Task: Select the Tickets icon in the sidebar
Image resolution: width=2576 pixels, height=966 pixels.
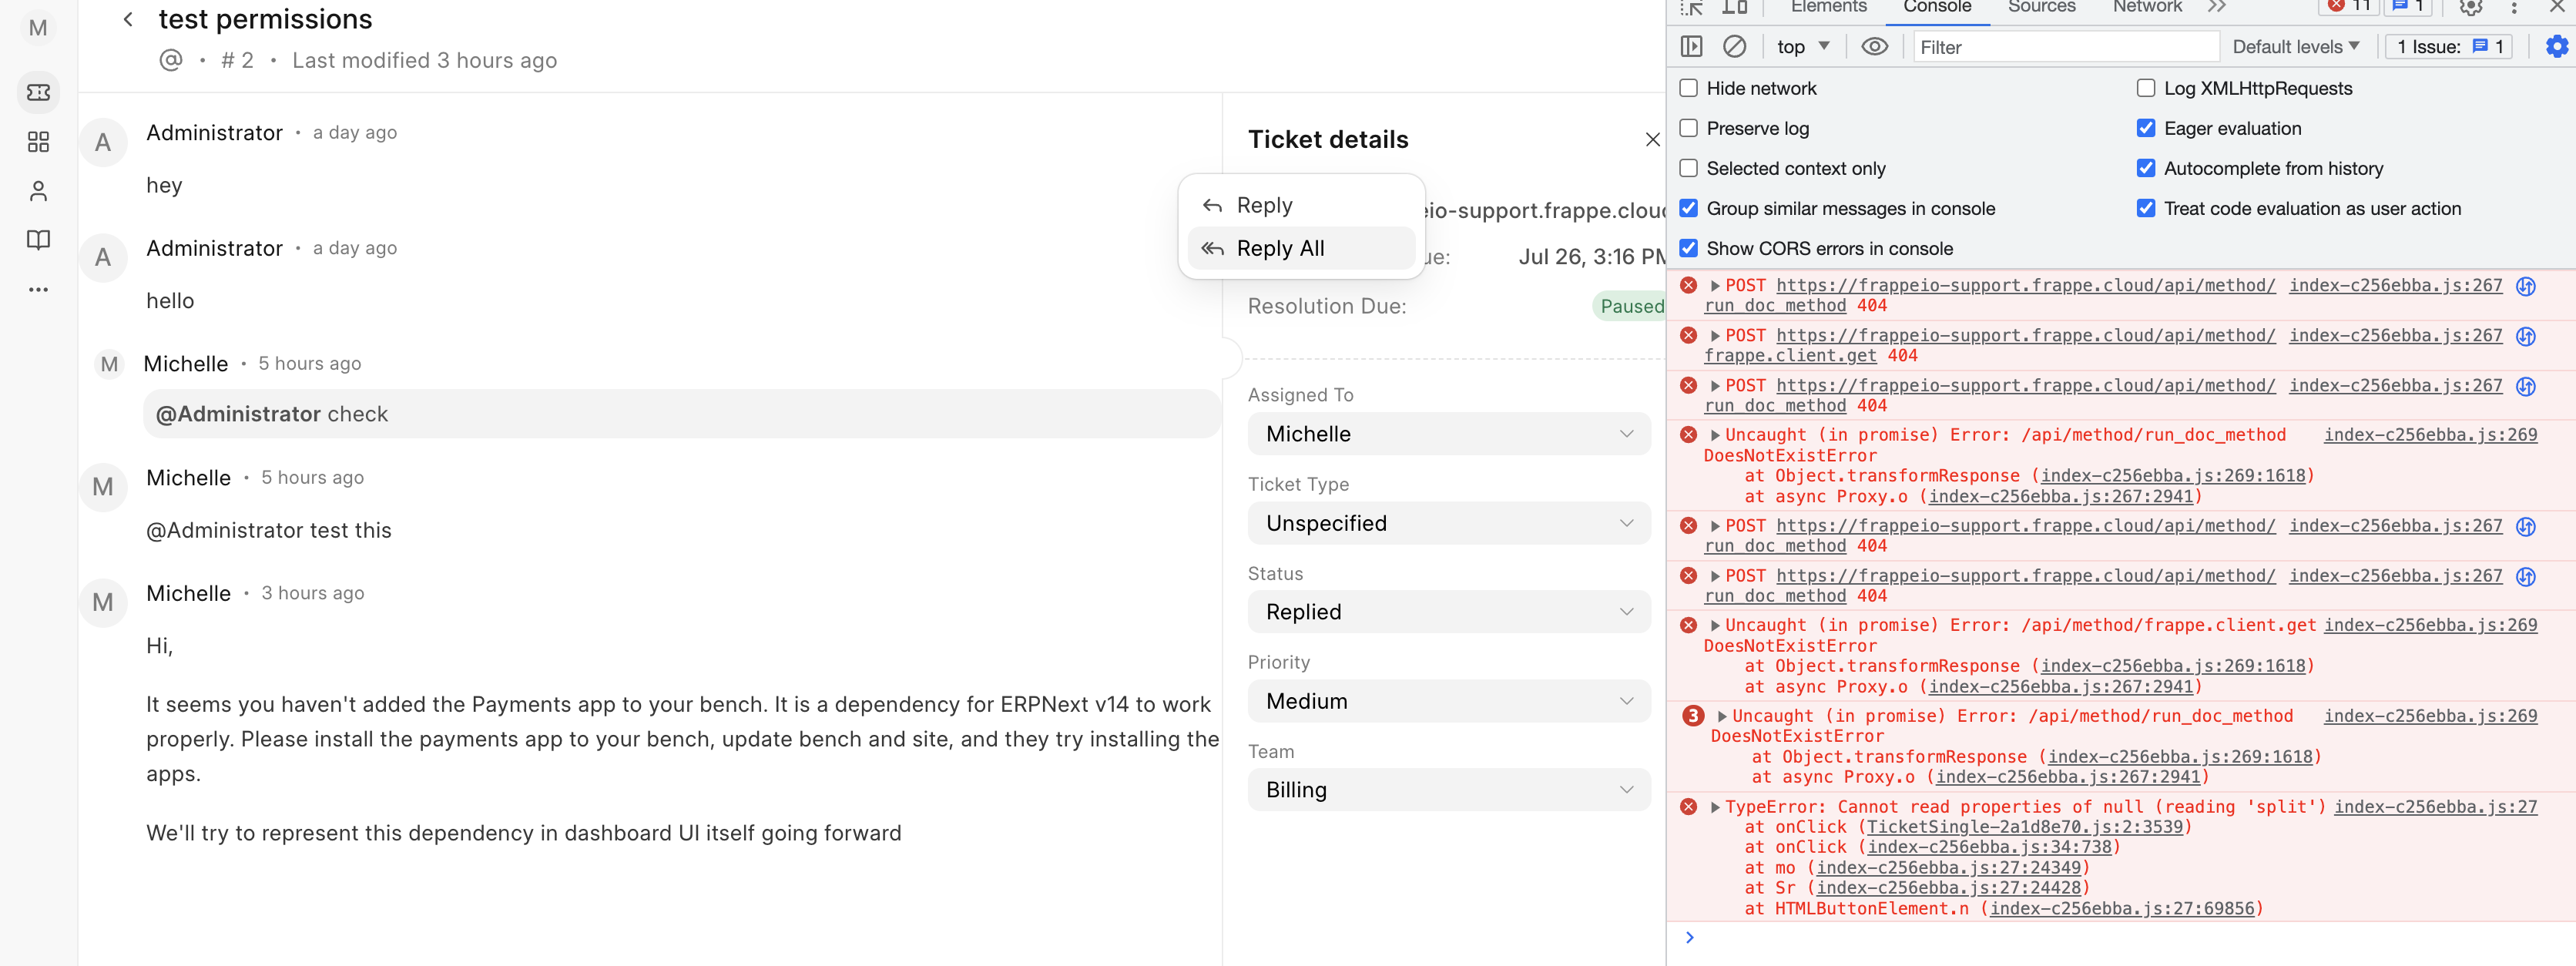Action: 38,92
